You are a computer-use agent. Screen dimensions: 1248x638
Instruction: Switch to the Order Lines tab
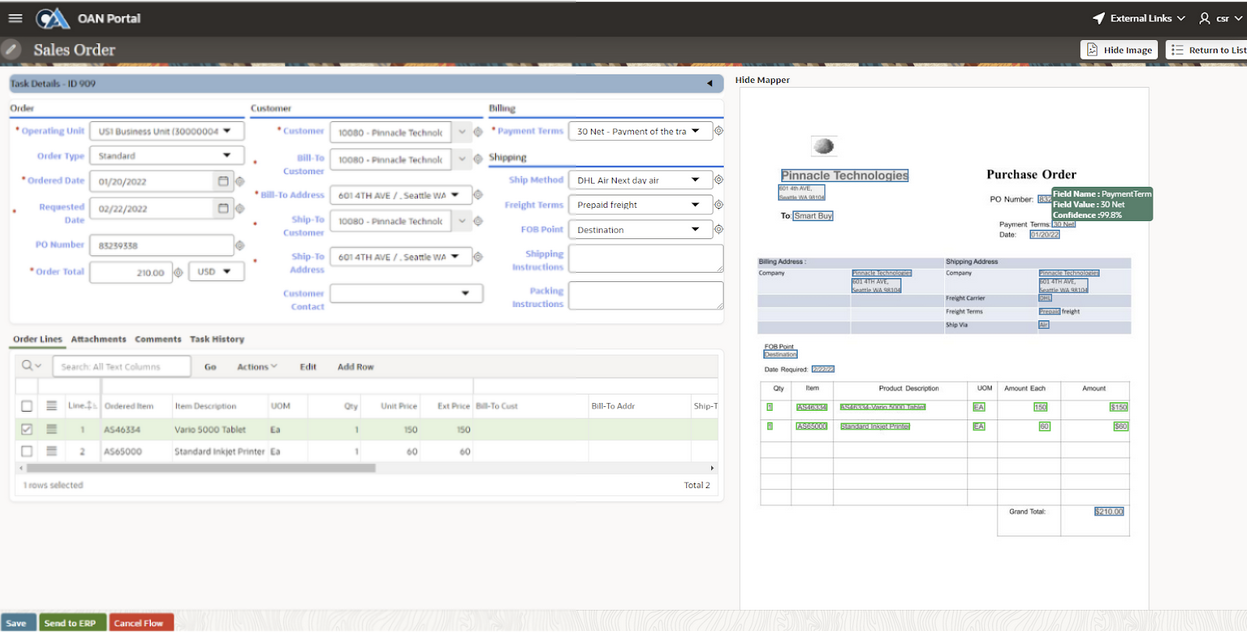point(37,339)
